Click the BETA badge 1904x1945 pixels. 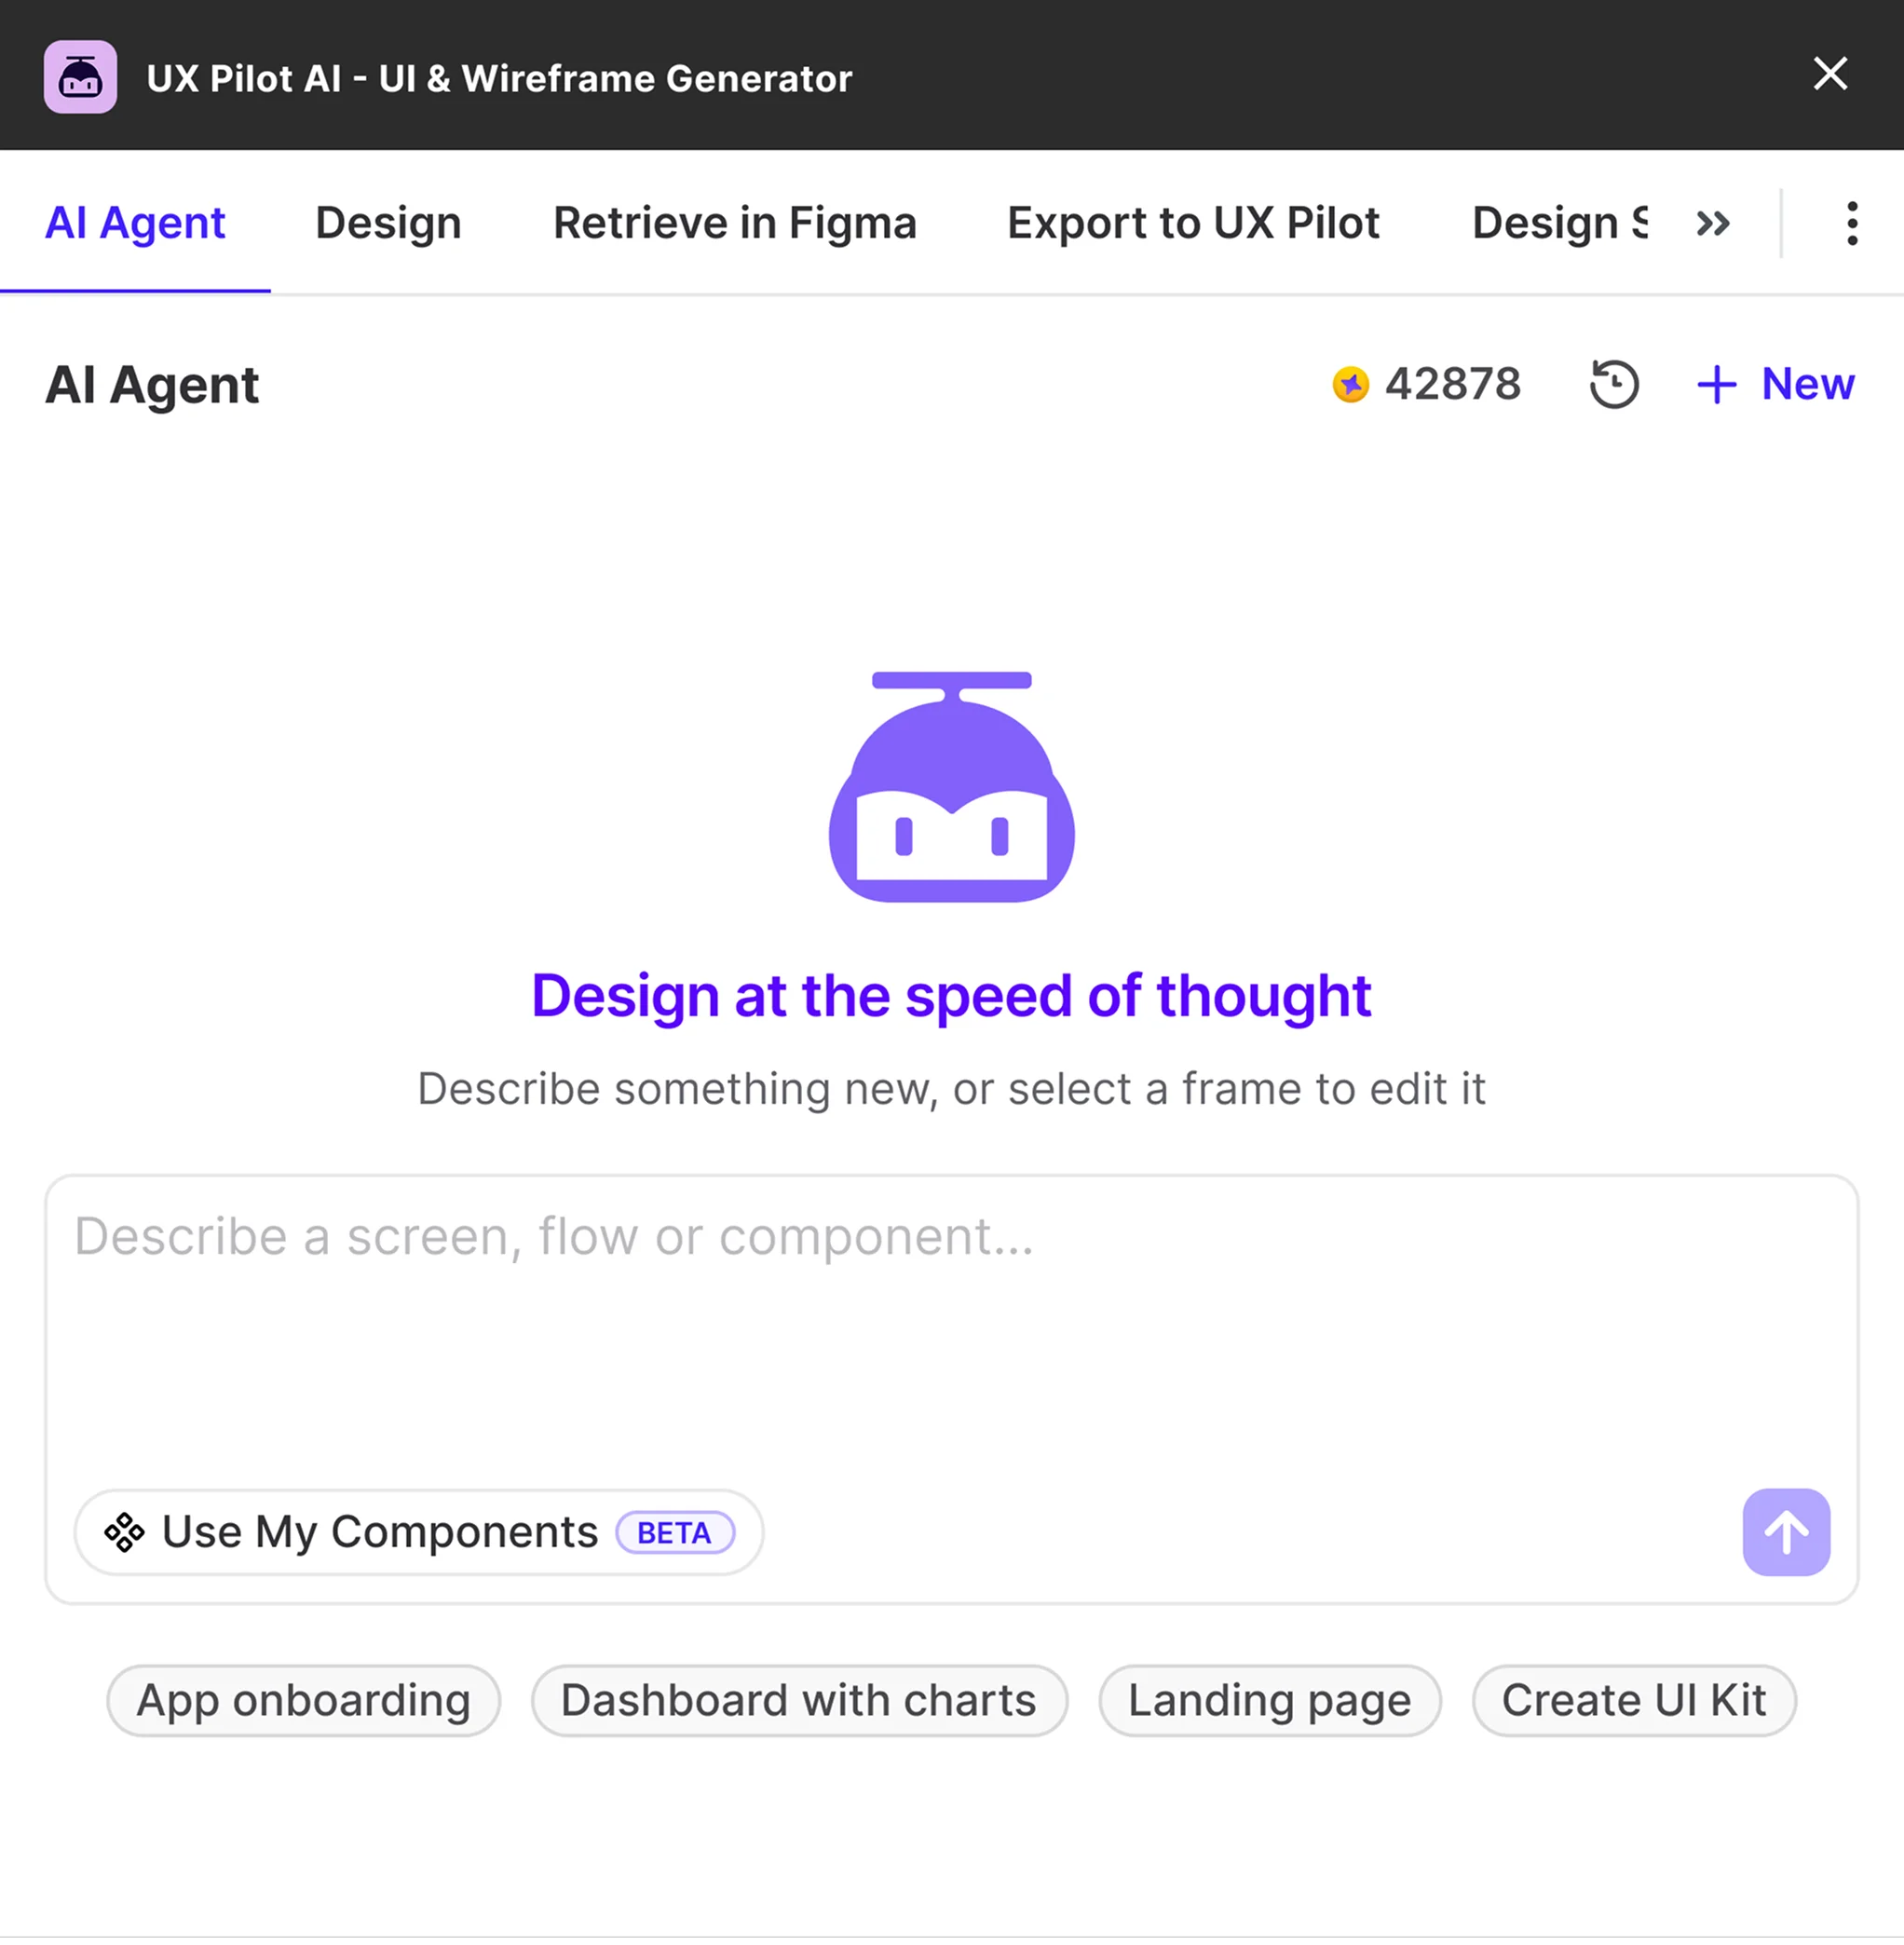click(675, 1534)
